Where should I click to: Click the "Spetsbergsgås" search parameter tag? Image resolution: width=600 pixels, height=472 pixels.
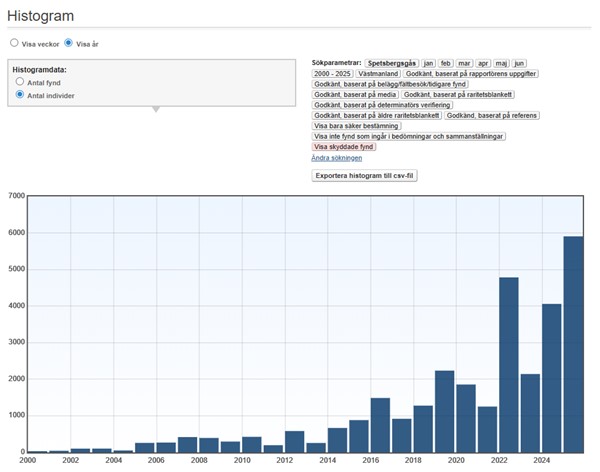(x=391, y=63)
